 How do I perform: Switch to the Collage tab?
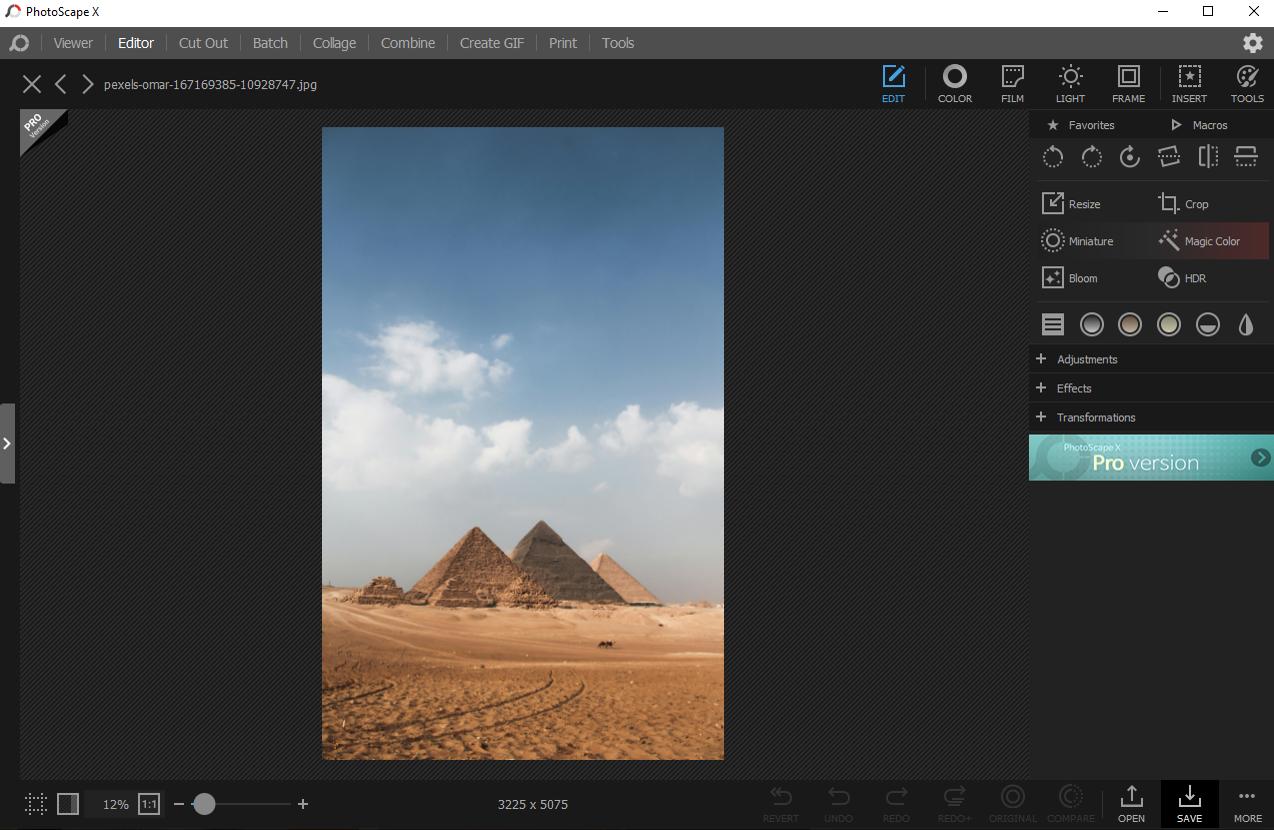click(333, 43)
